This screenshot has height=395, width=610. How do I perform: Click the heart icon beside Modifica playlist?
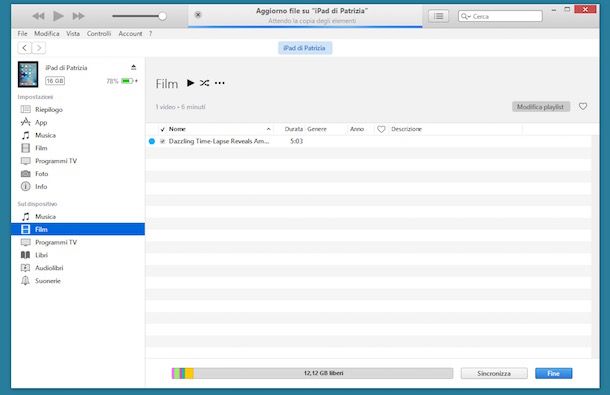point(583,106)
